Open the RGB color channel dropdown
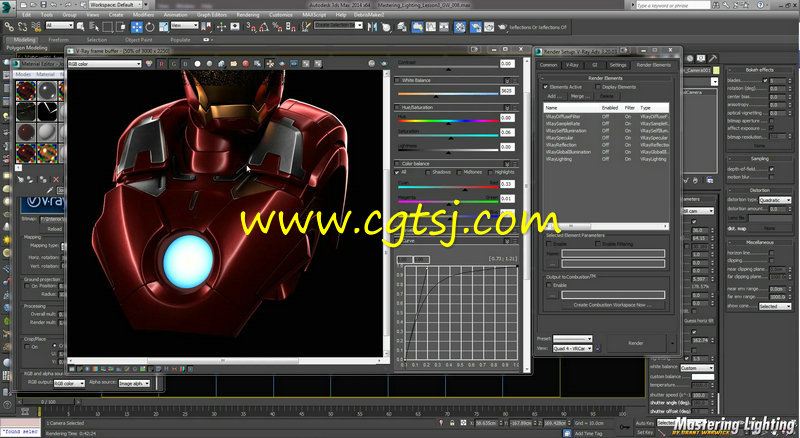 tap(105, 64)
